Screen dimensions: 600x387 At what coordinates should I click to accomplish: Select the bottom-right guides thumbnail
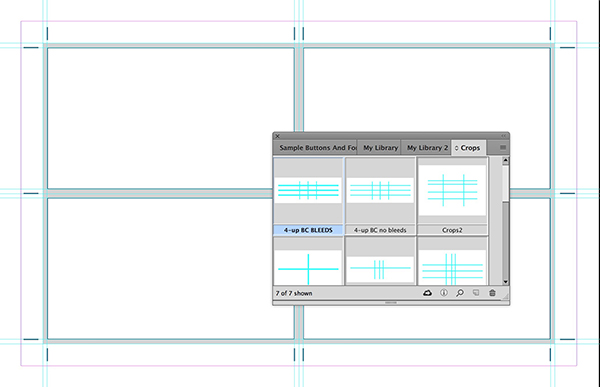click(x=452, y=262)
